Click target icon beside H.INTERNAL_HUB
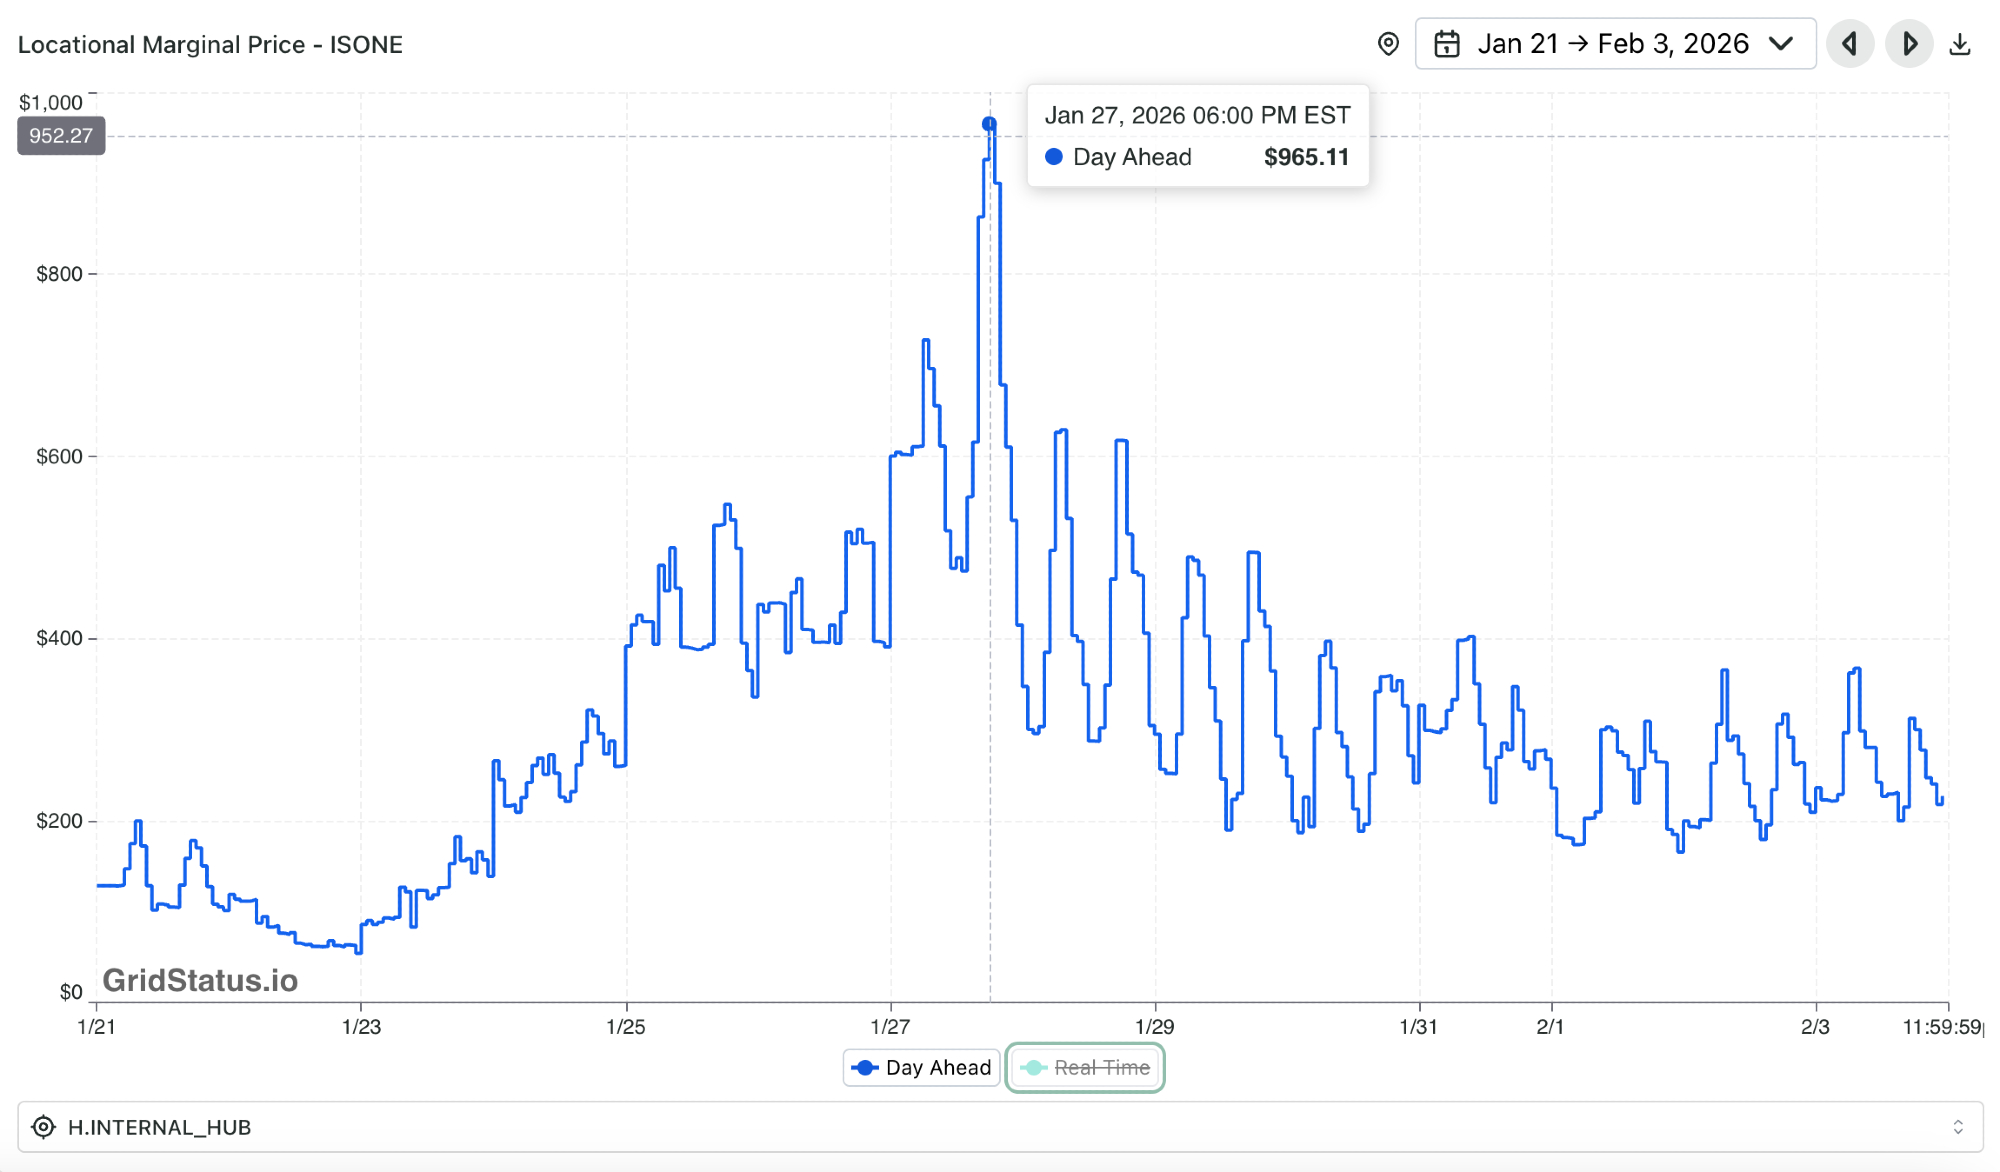Viewport: 2000px width, 1172px height. coord(43,1127)
